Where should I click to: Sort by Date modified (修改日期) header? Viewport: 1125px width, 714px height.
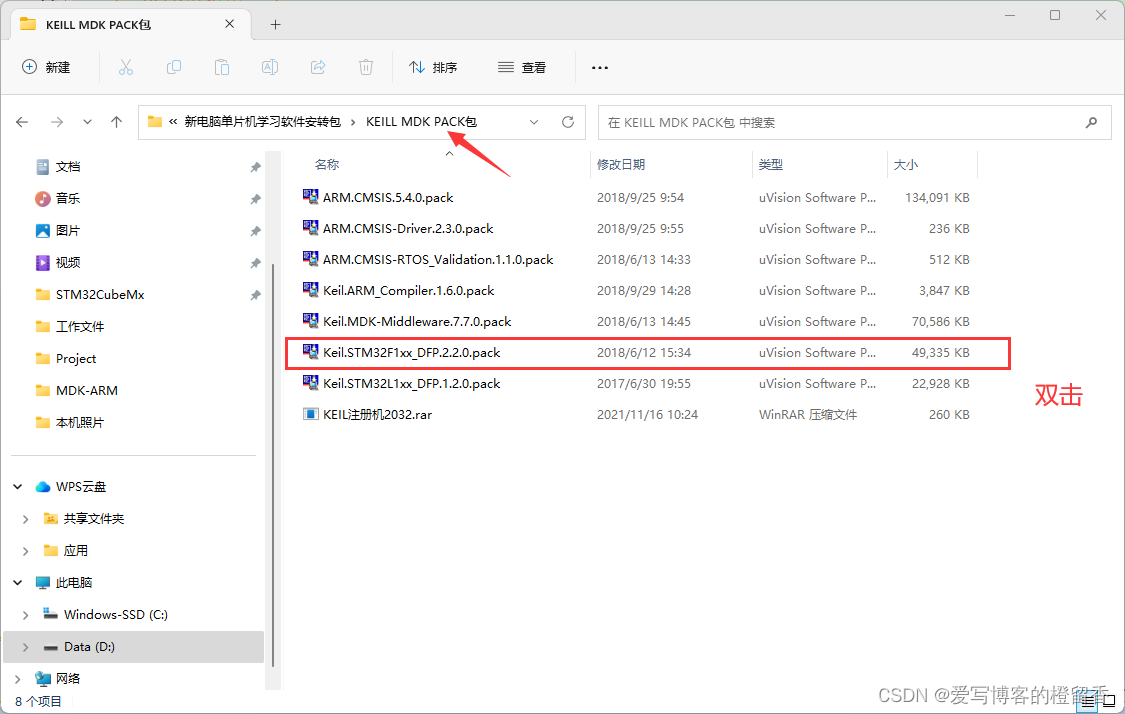tap(621, 164)
